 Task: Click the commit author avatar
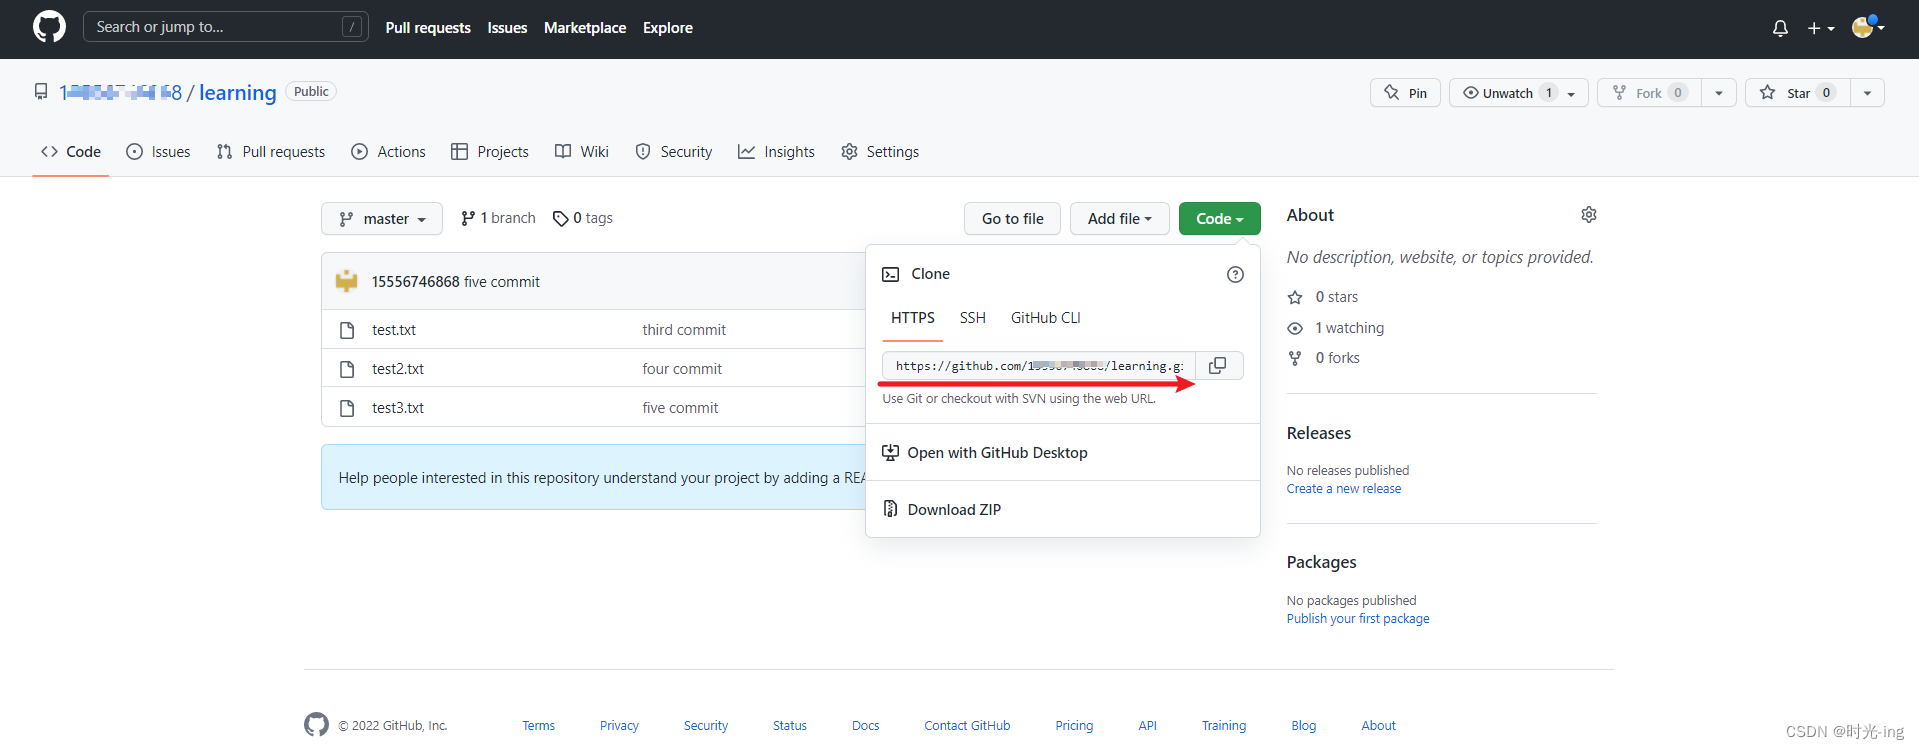coord(346,281)
